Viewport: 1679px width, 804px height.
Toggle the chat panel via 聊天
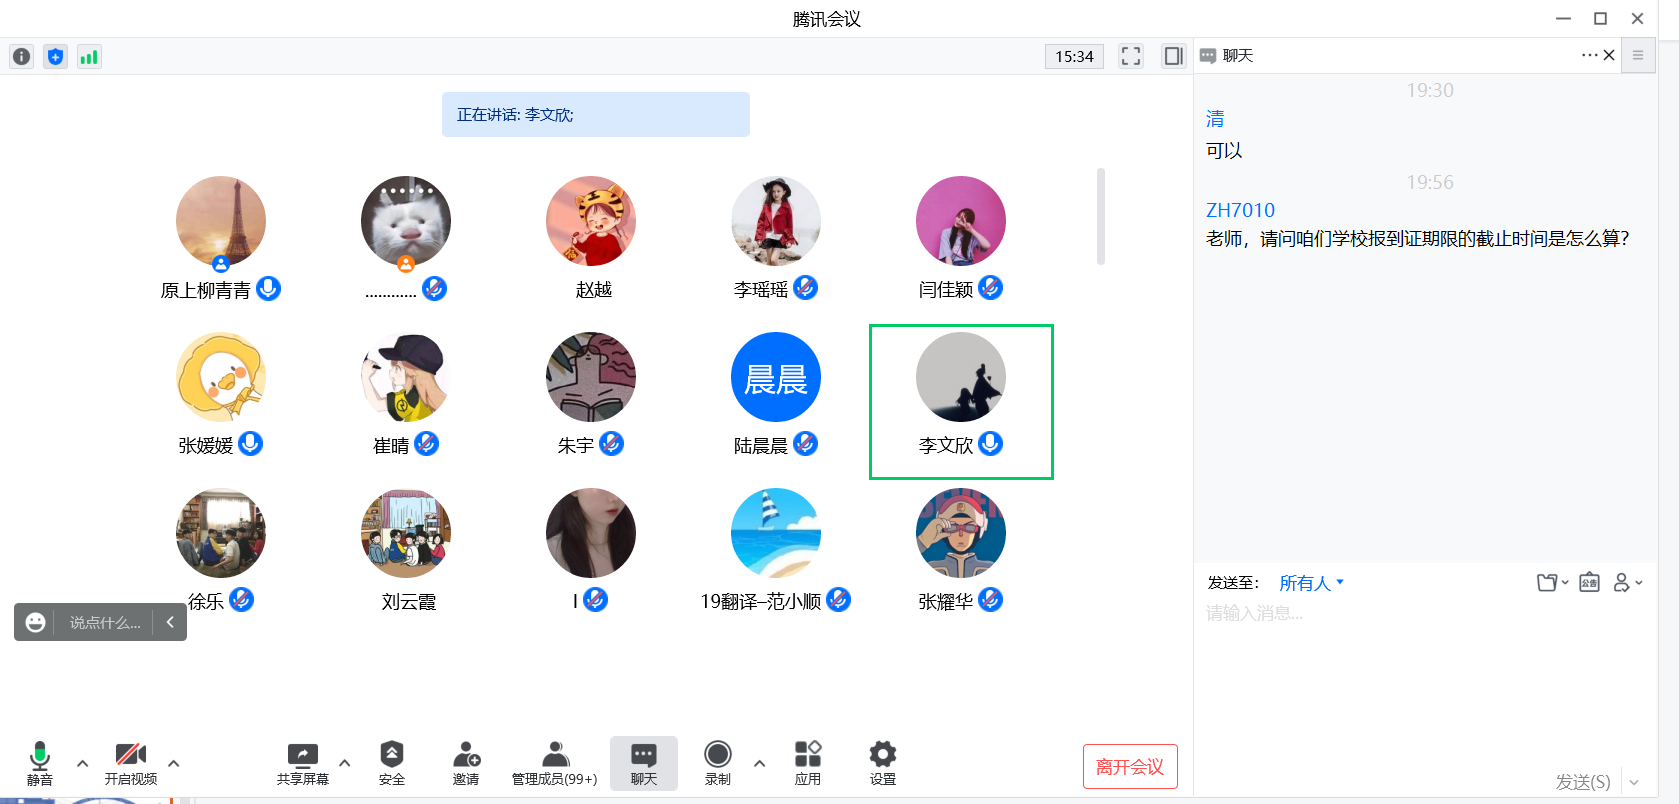[x=643, y=764]
